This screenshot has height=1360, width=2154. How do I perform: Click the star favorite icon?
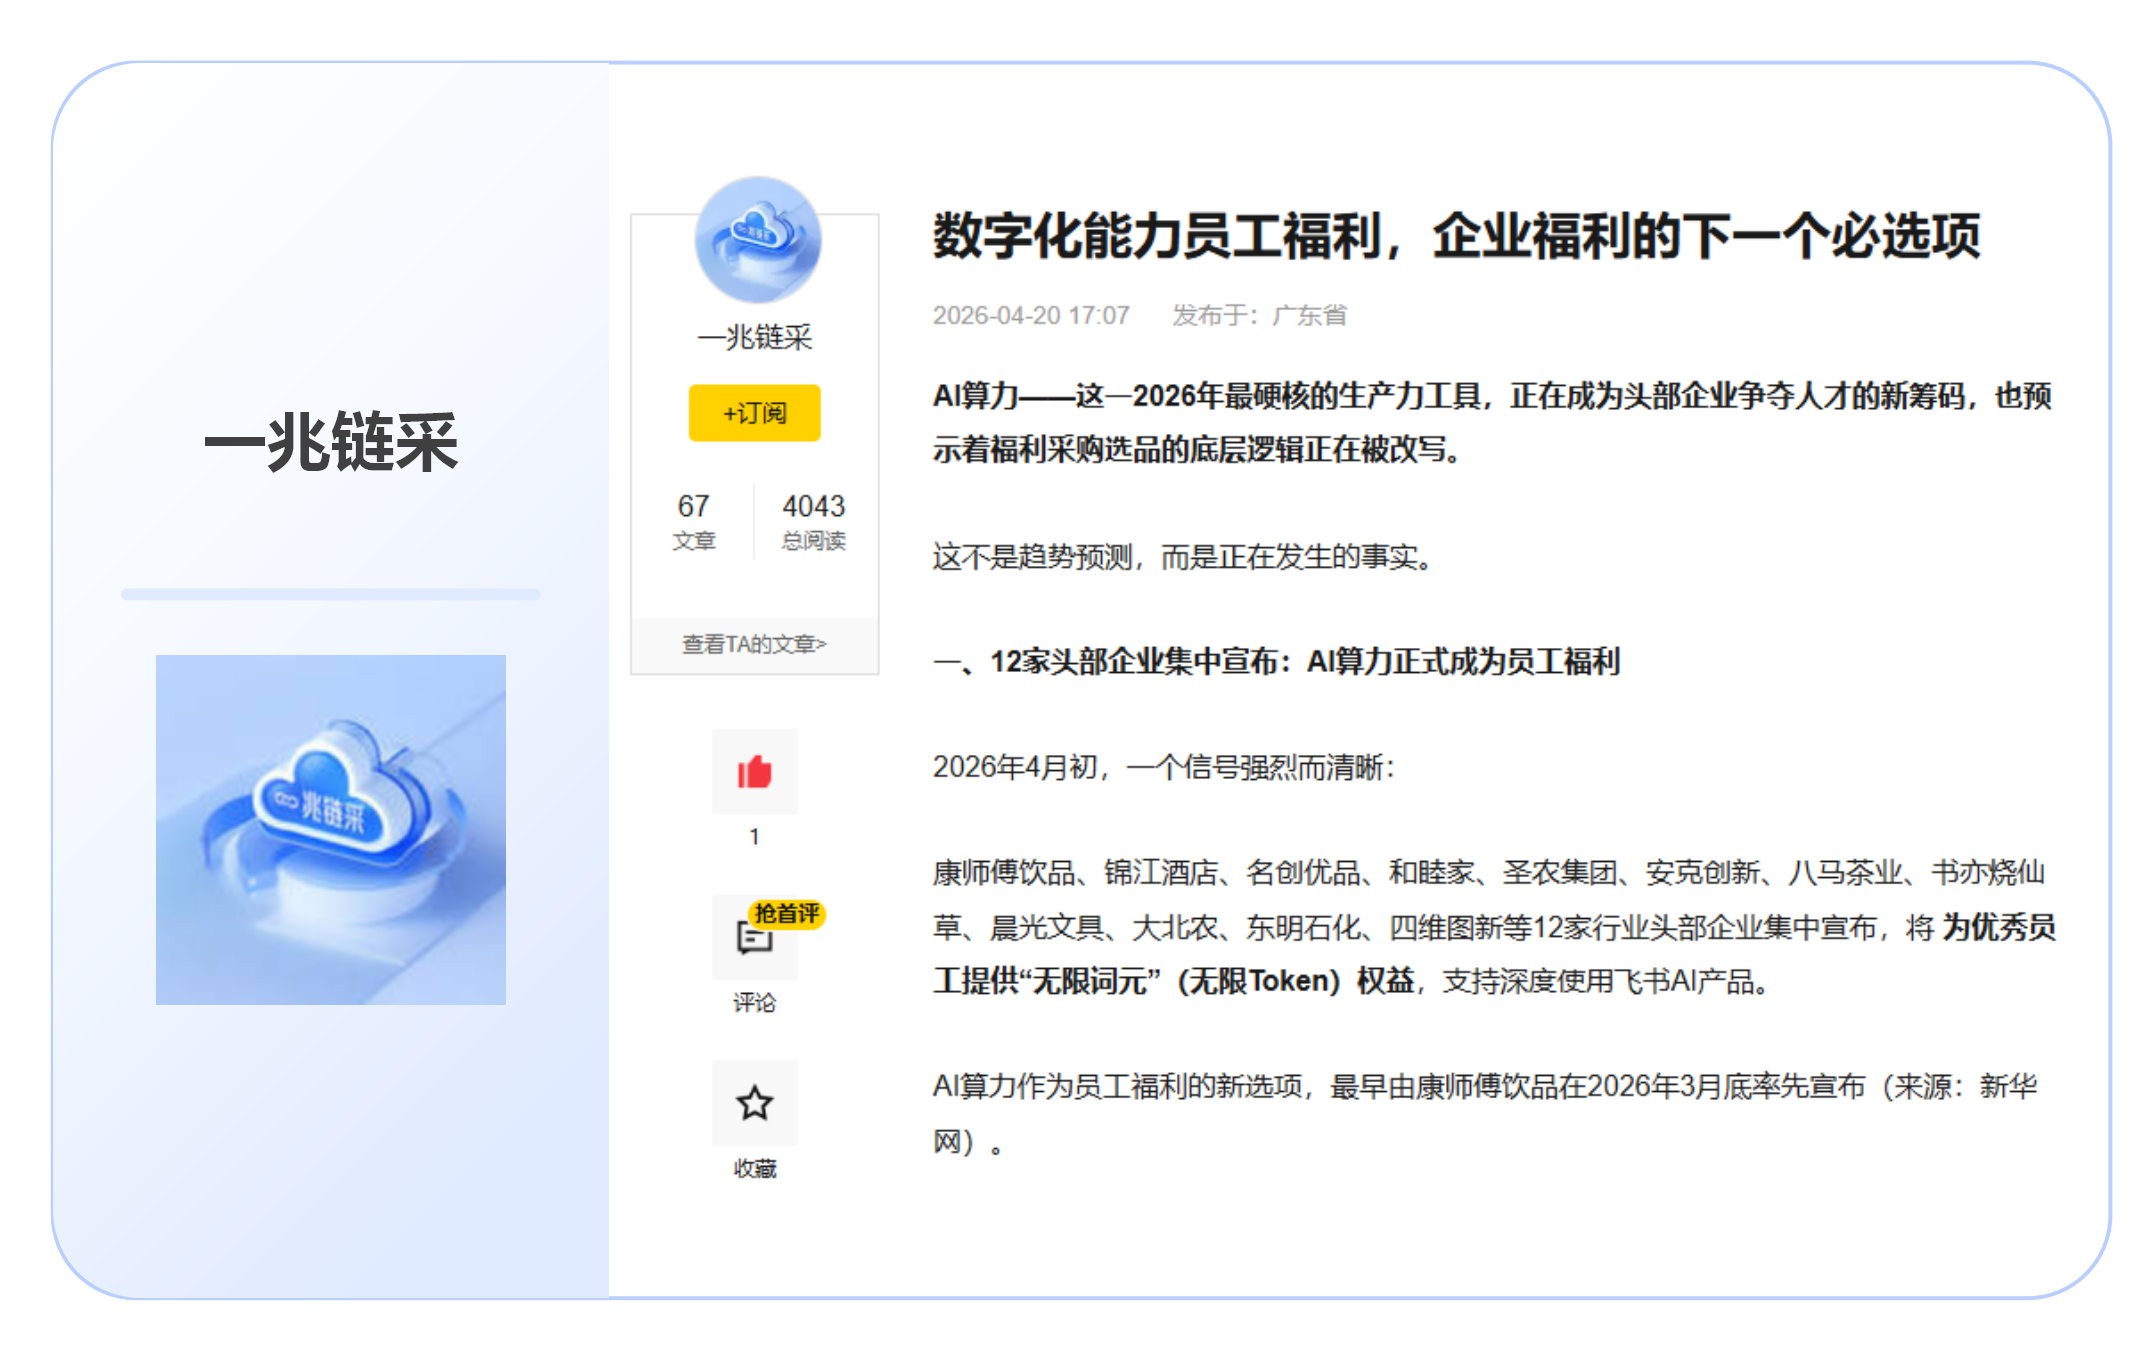[x=754, y=1103]
